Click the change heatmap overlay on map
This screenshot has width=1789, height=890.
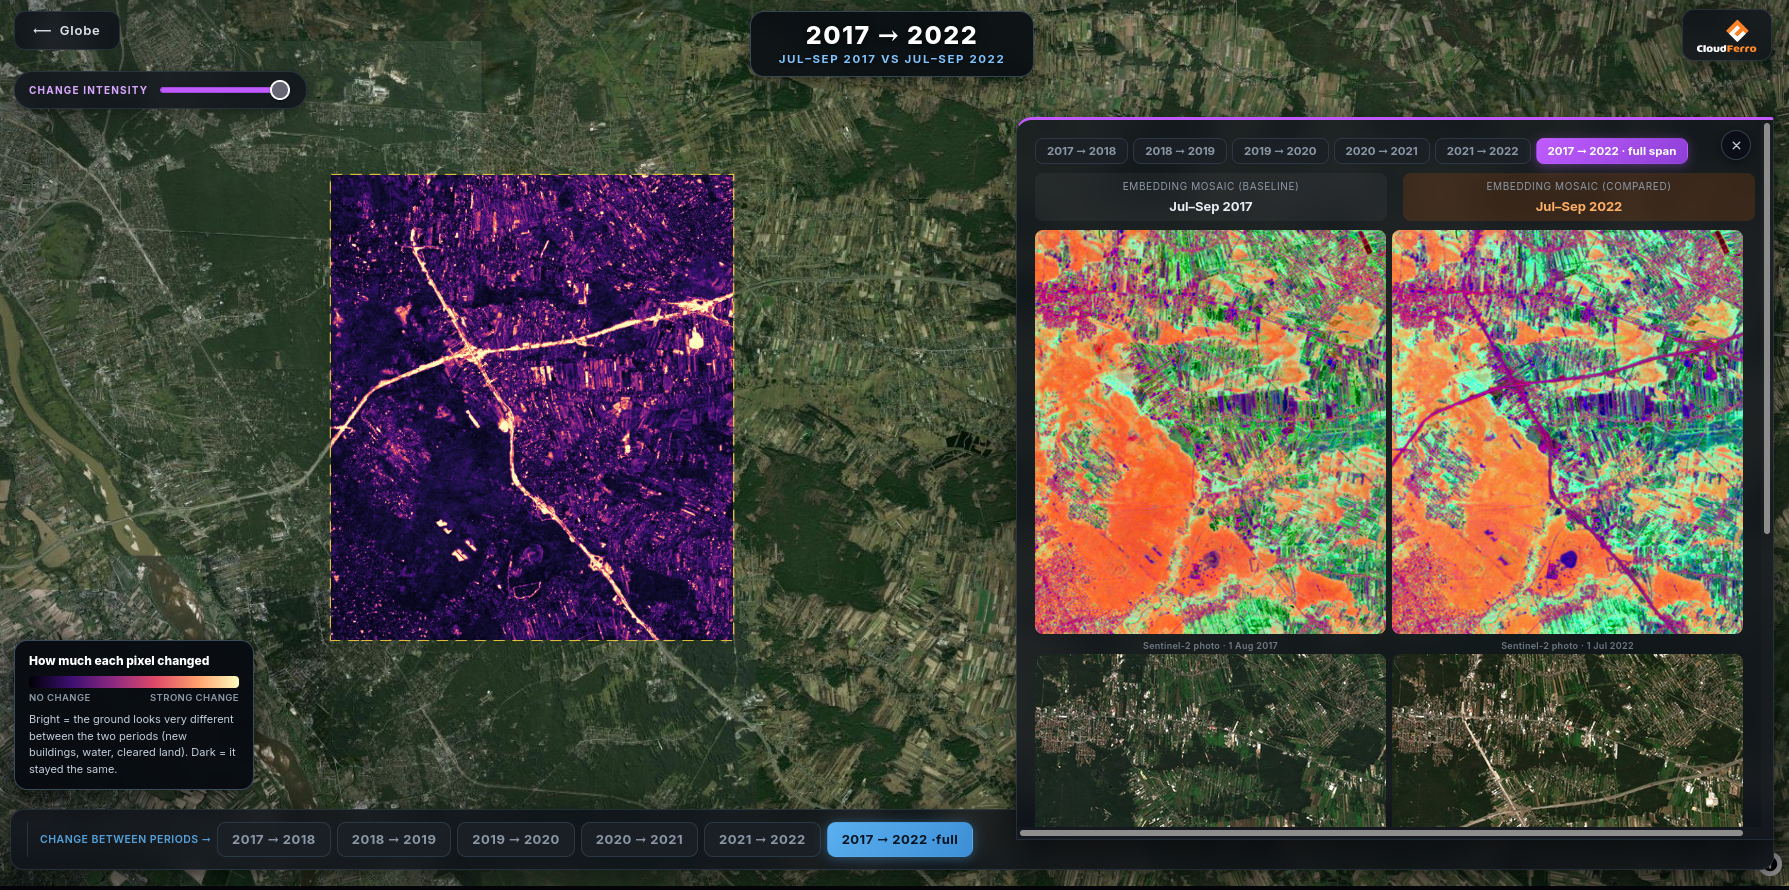coord(532,407)
